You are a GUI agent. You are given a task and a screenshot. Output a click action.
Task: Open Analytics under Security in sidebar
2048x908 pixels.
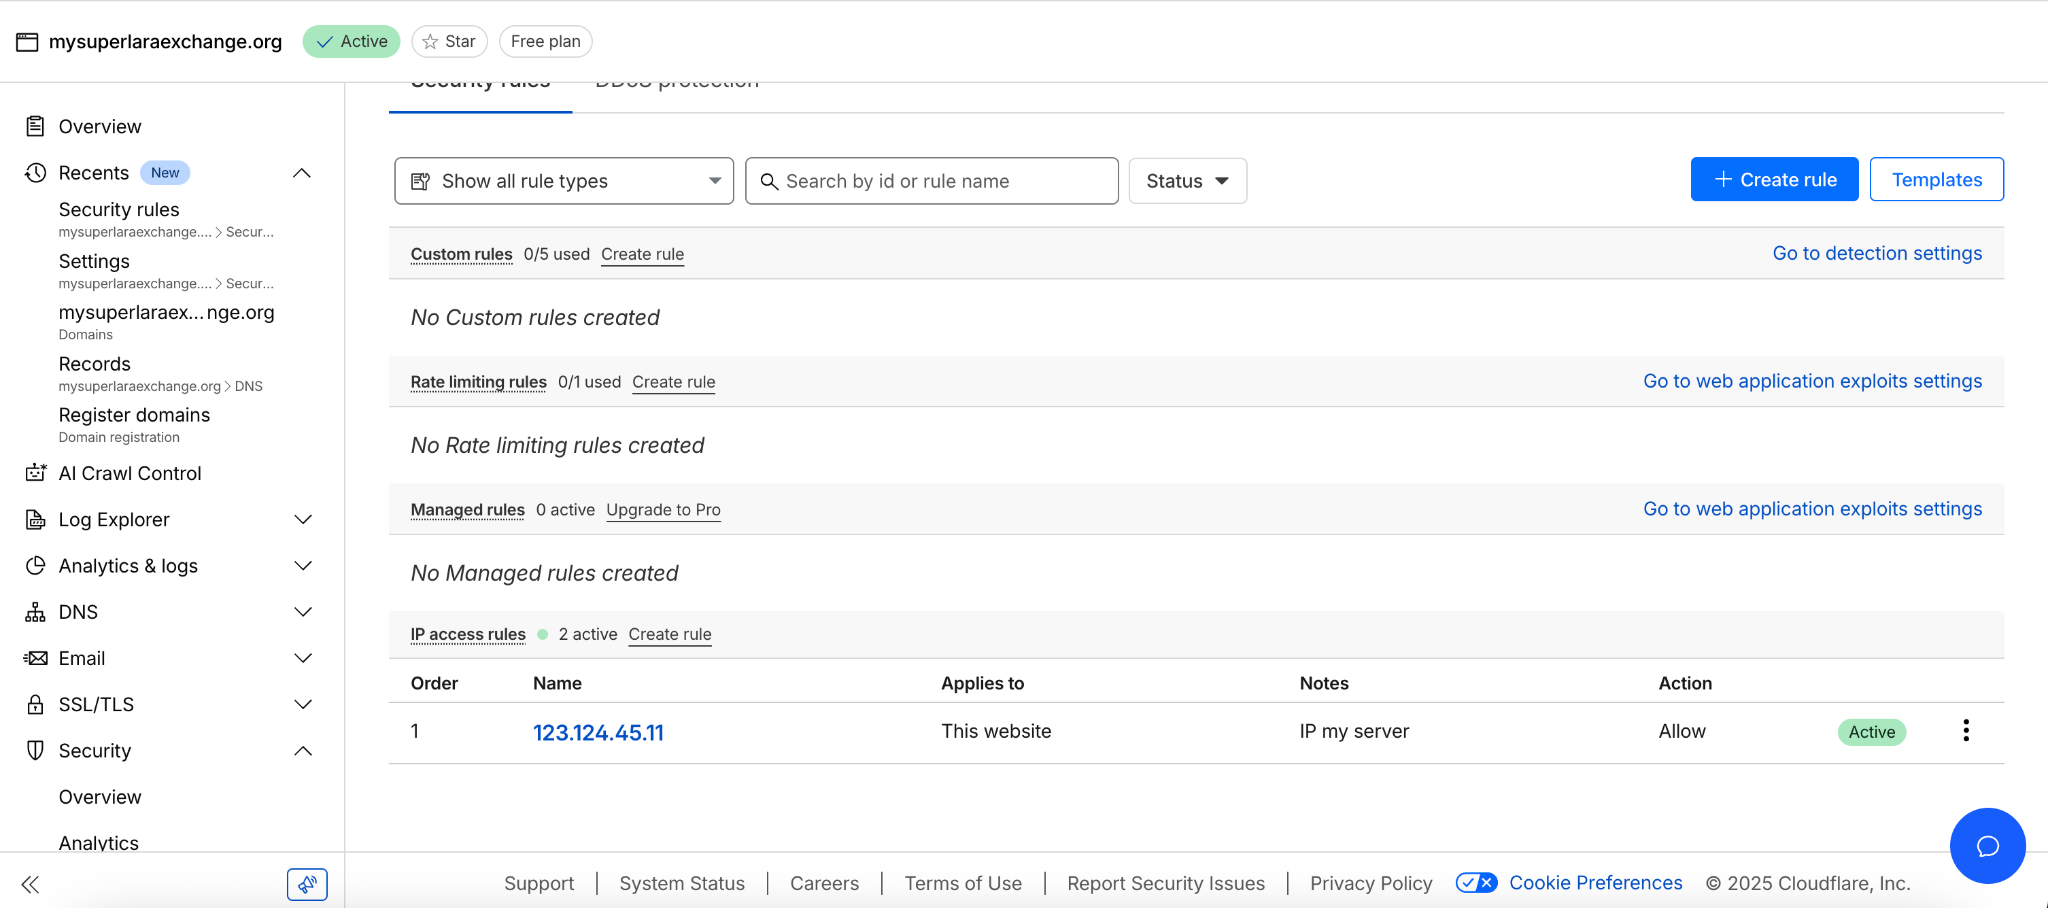99,842
